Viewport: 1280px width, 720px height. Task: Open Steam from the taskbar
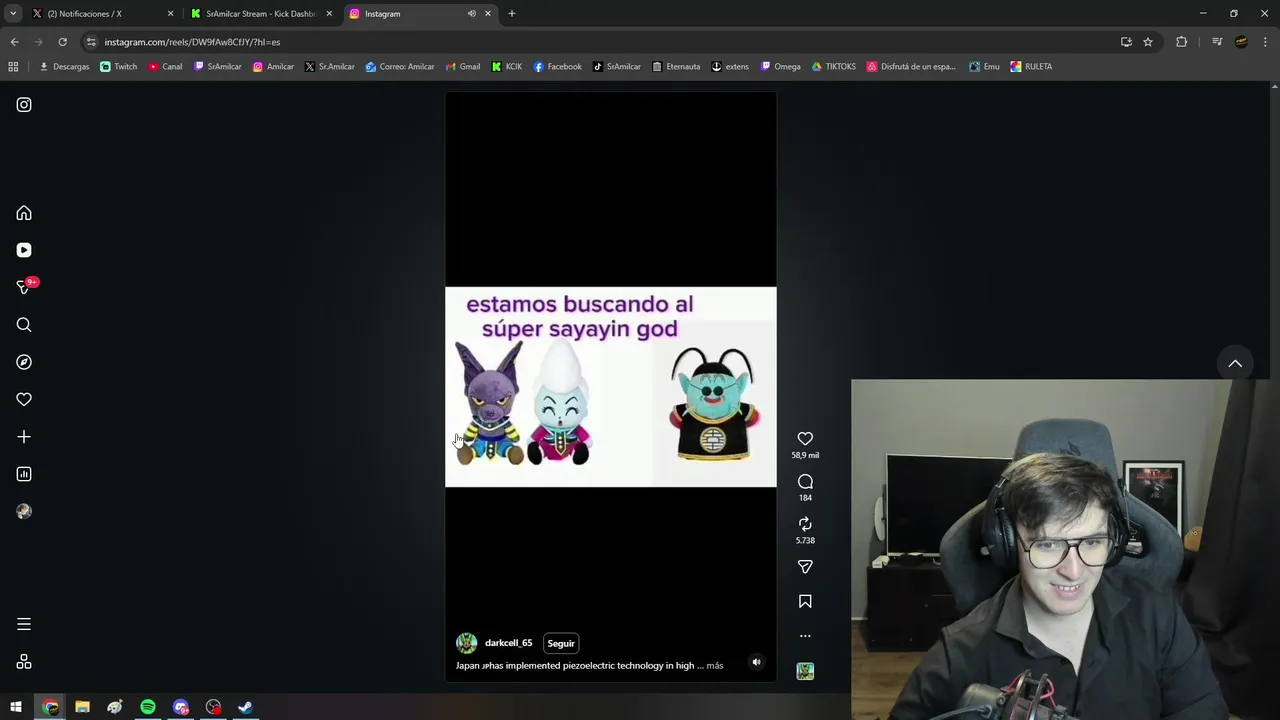tap(245, 707)
